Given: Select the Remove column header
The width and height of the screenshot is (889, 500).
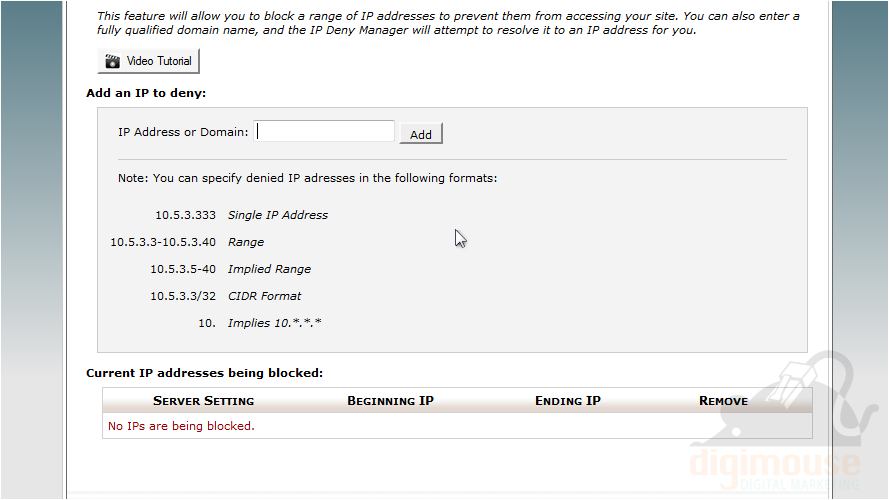Looking at the screenshot, I should click(723, 401).
